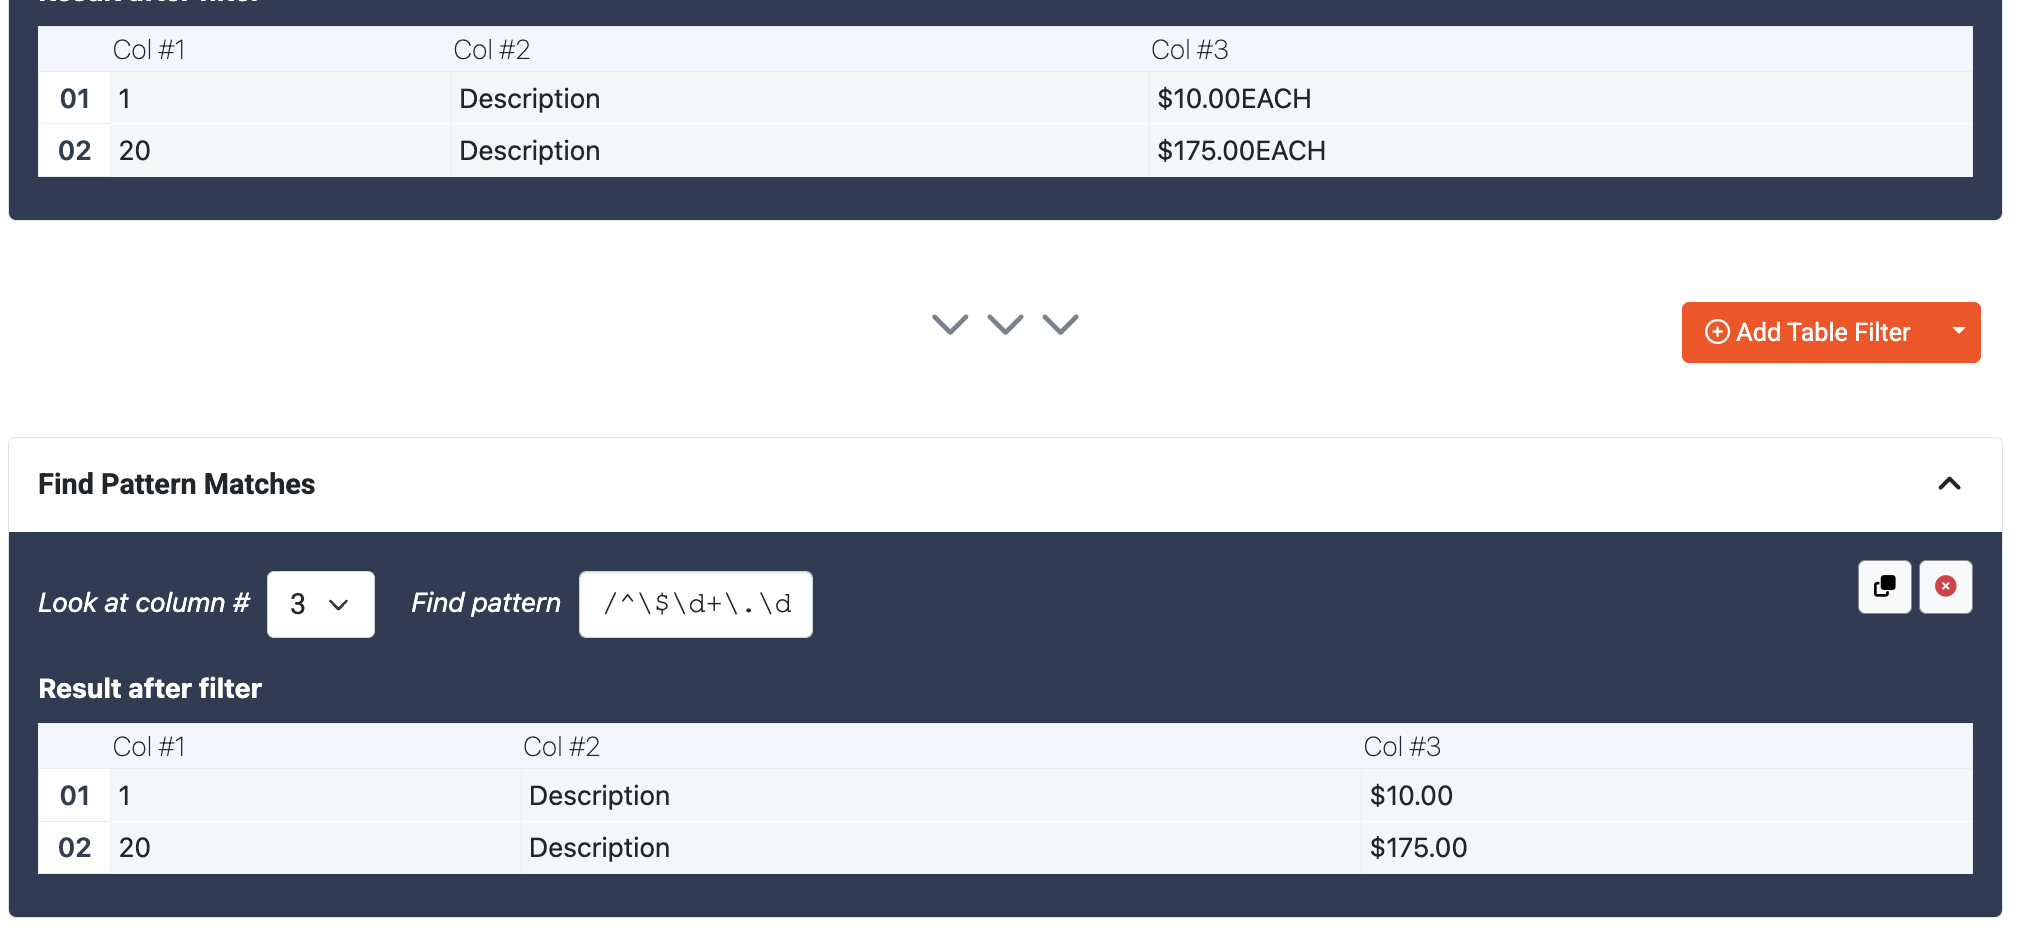2026x928 pixels.
Task: Click the Find pattern input field
Action: coord(696,604)
